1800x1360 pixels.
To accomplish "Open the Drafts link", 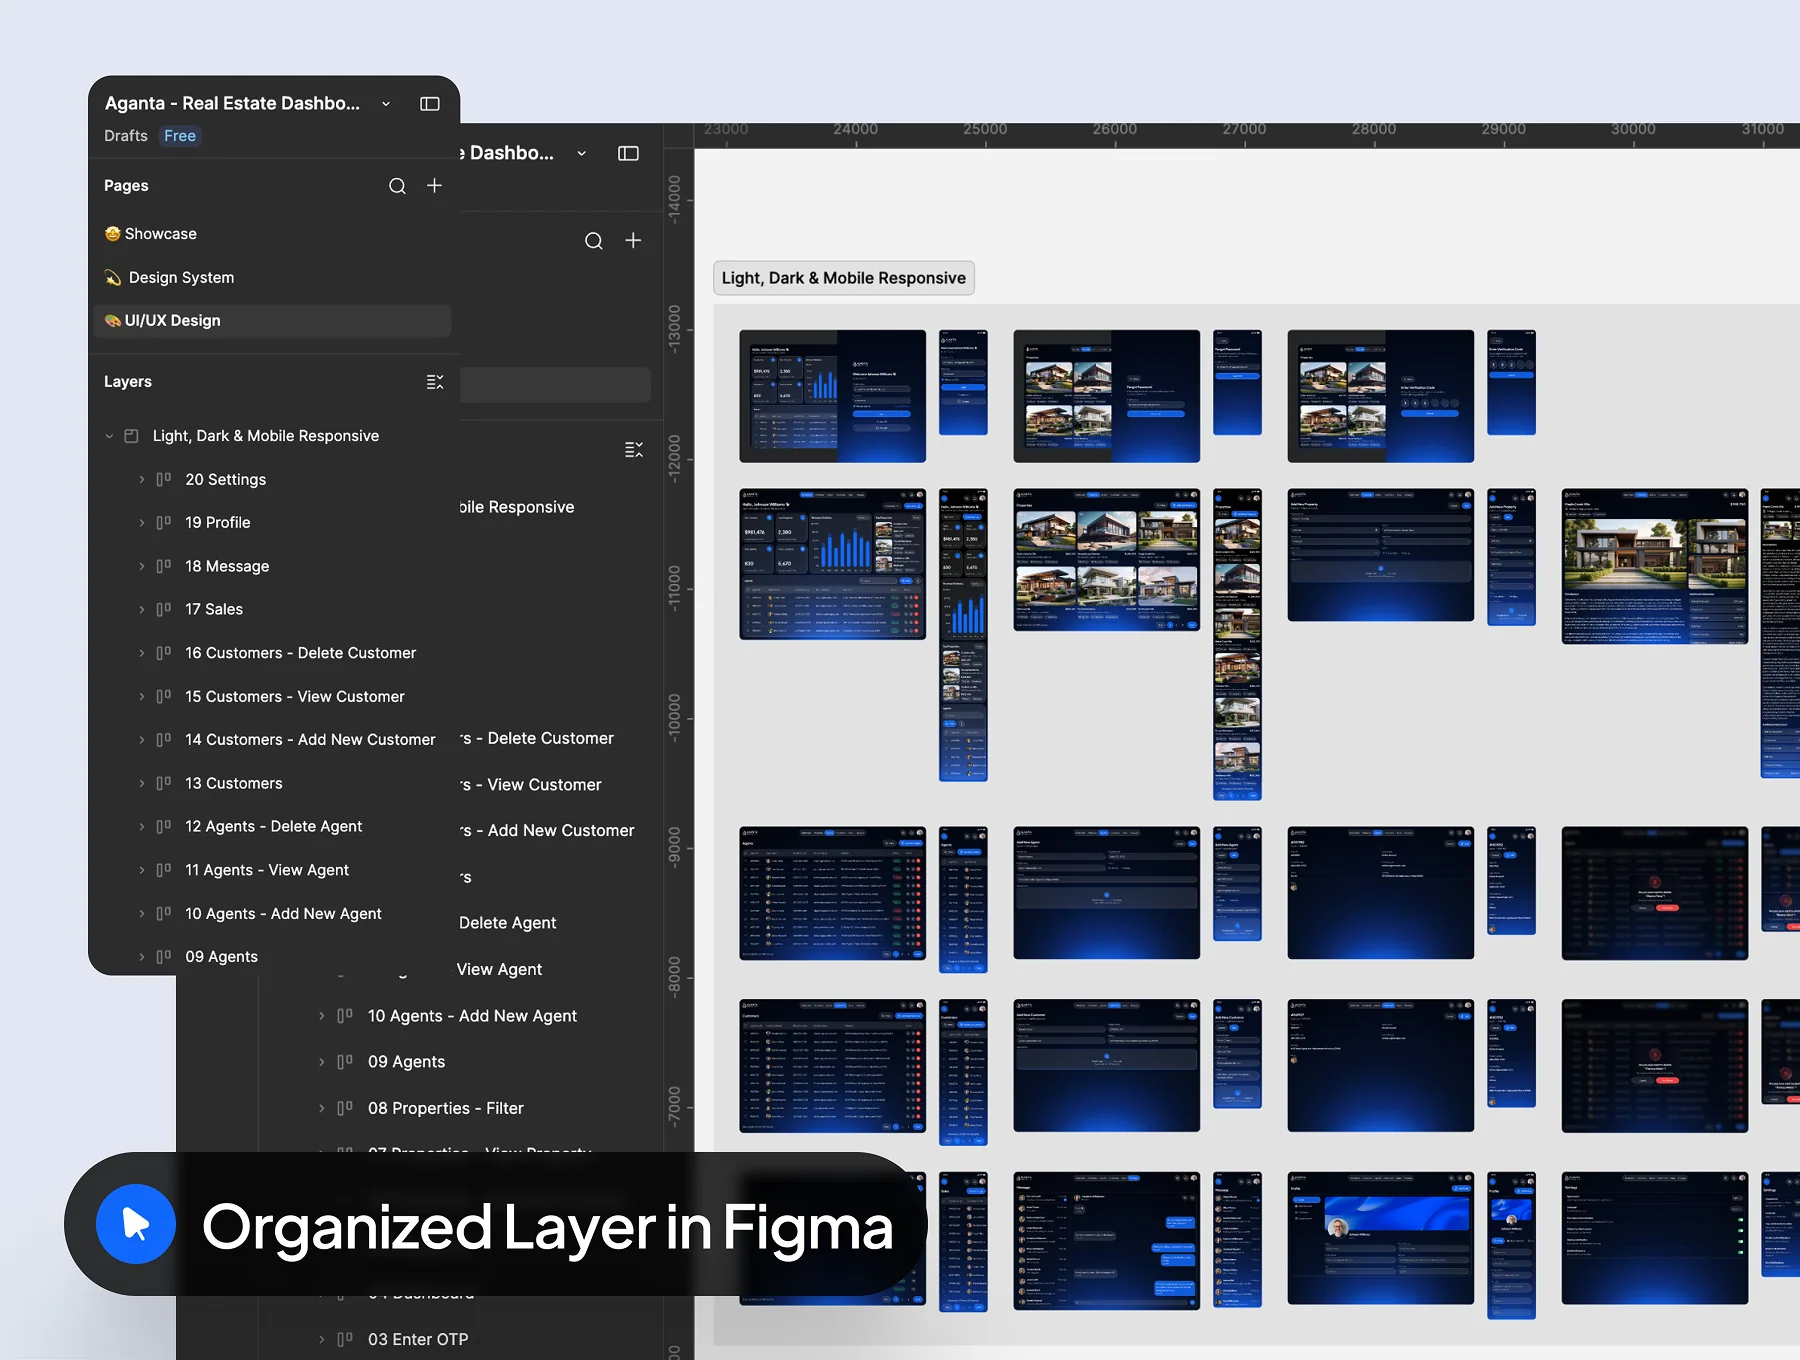I will click(126, 136).
